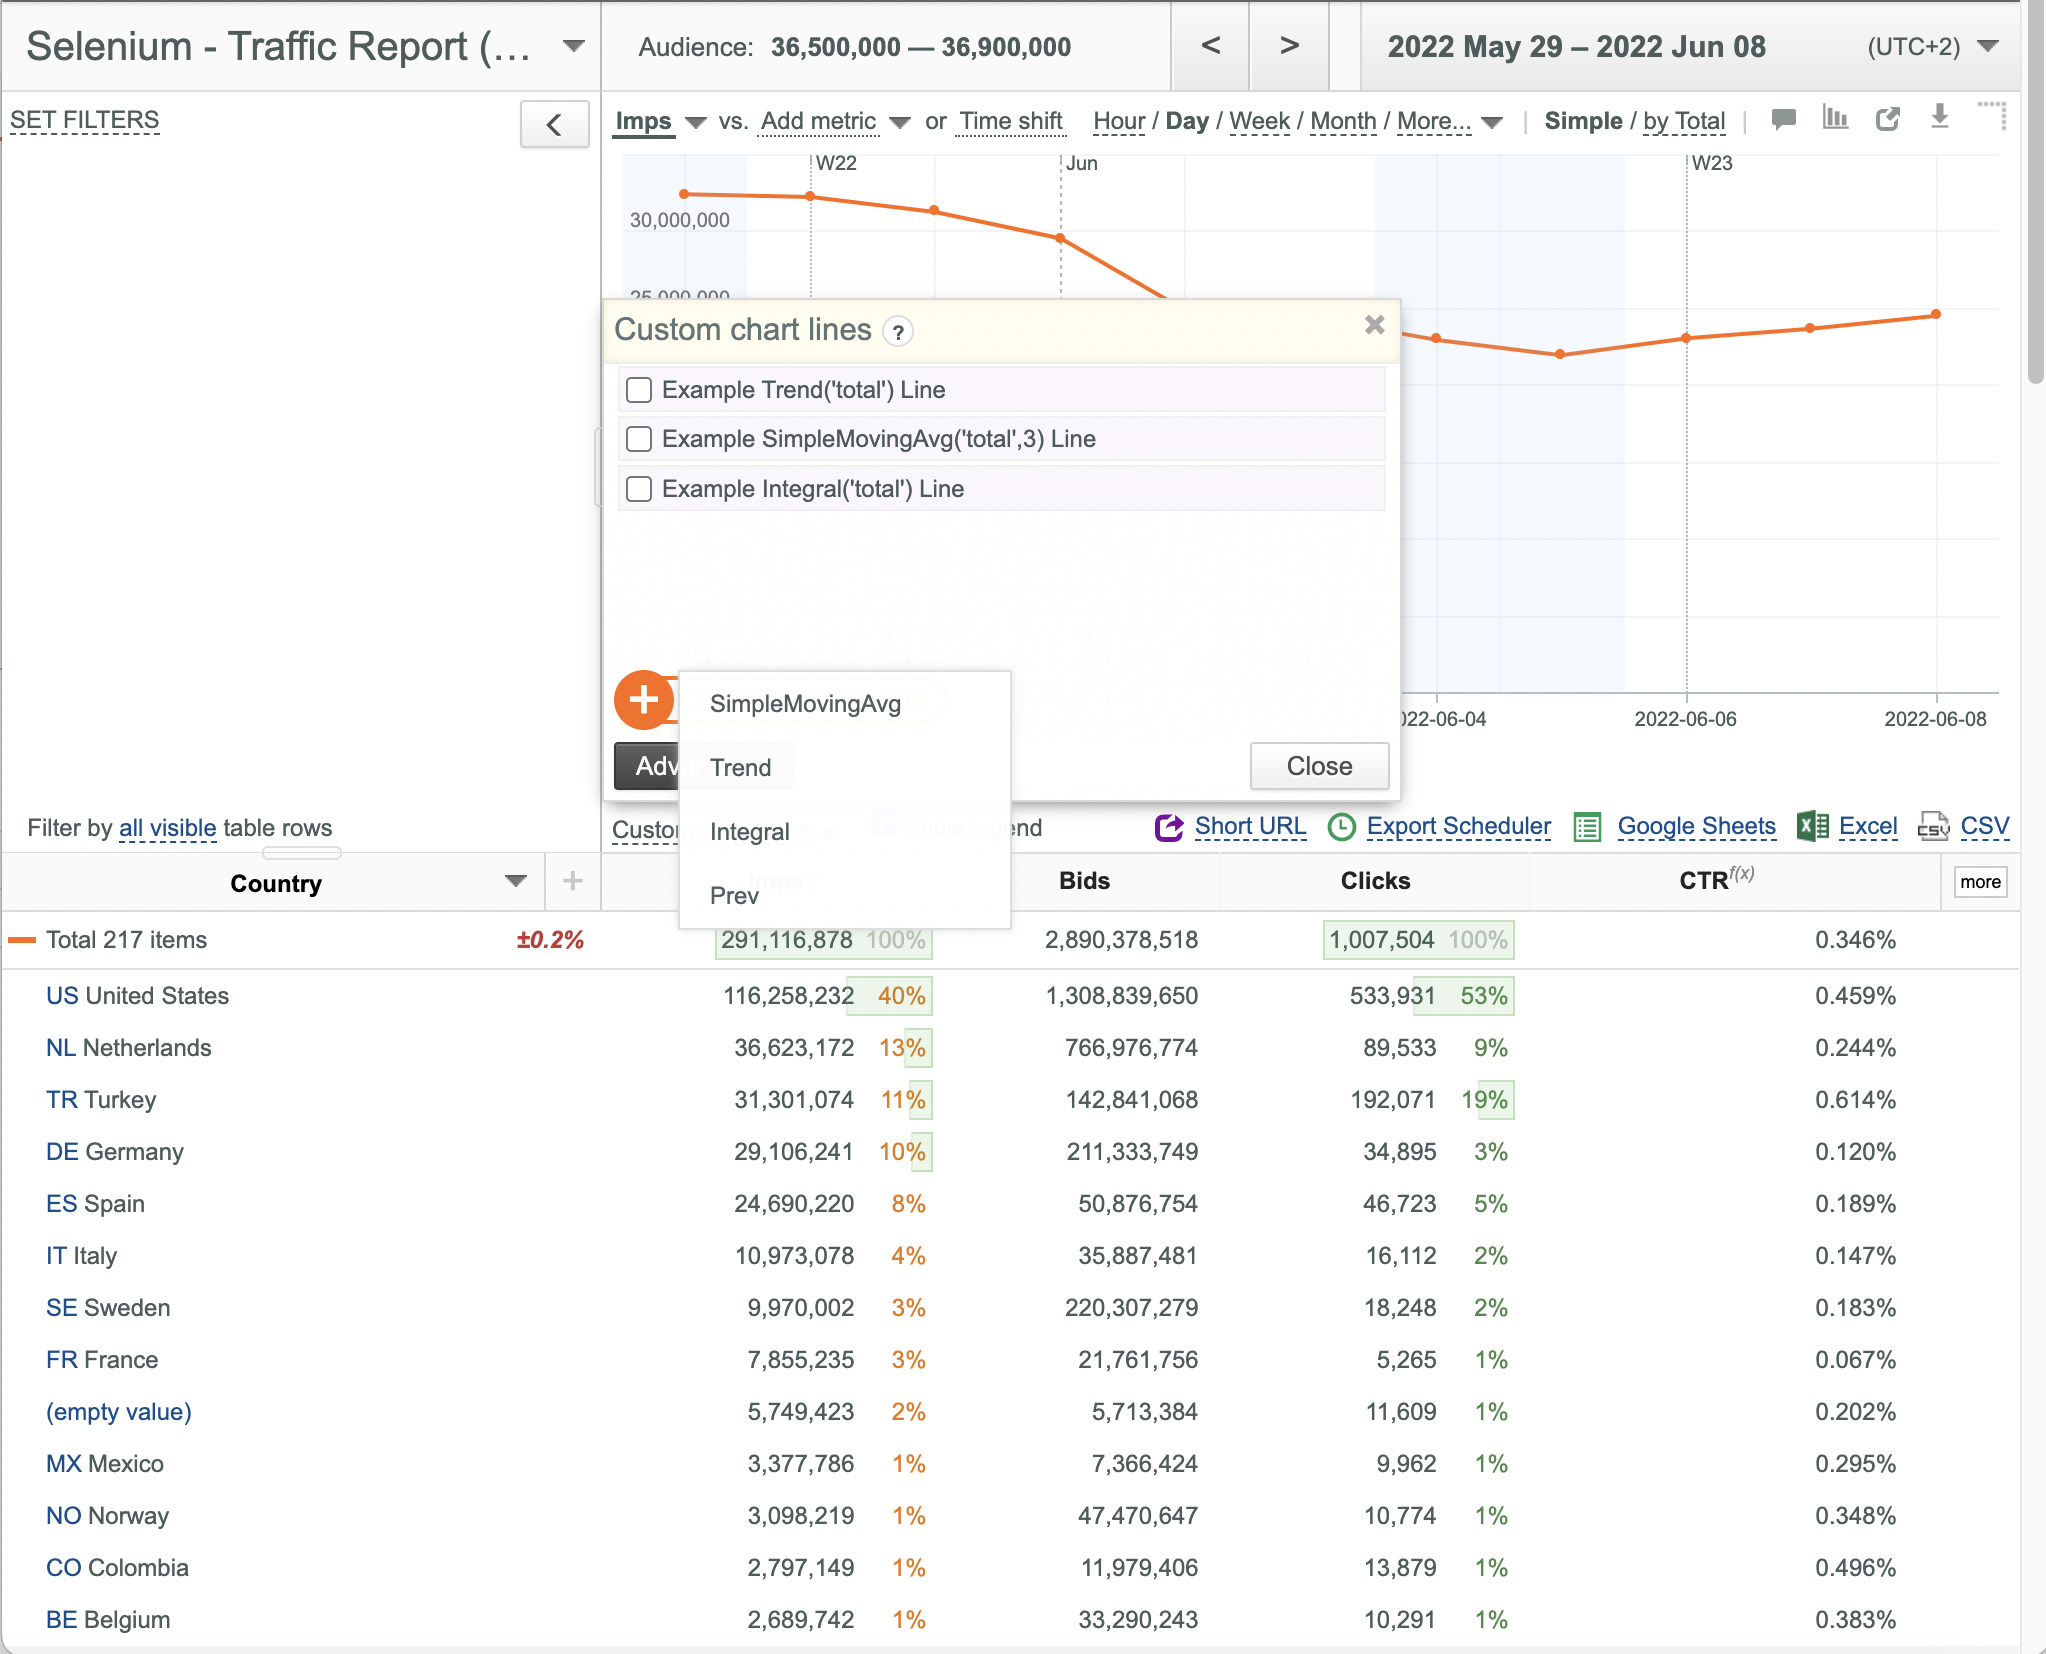Screen dimensions: 2046x1654
Task: Tick the Example Integral('total') Line checkbox
Action: [639, 489]
